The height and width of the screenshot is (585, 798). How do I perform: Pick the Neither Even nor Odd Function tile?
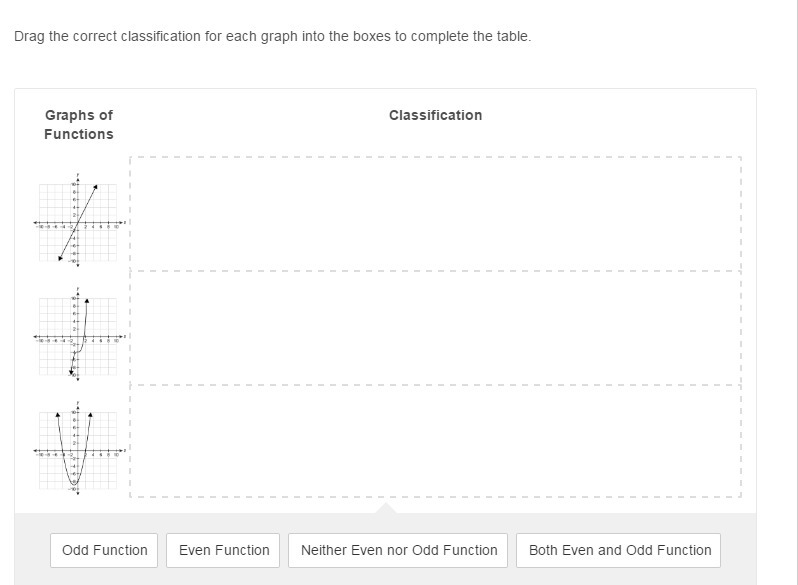[x=398, y=550]
